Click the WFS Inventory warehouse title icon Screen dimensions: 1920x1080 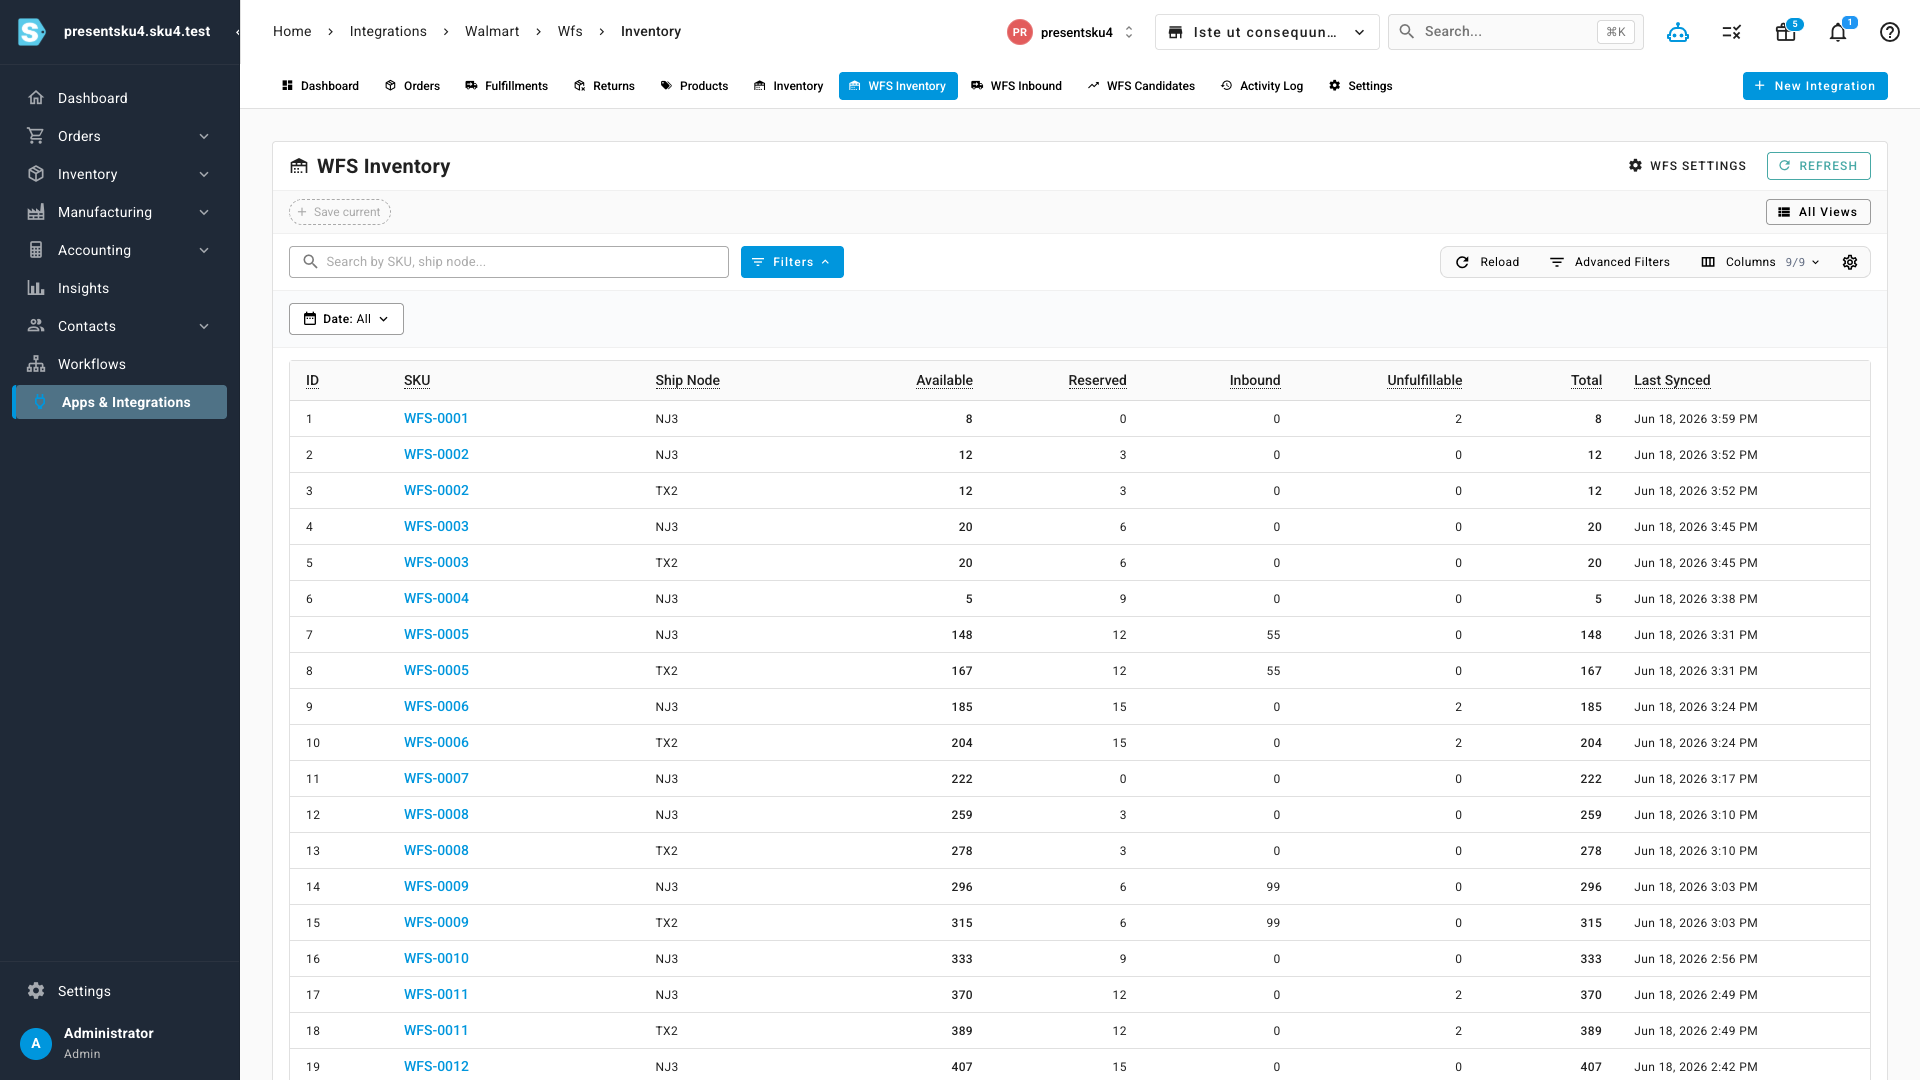299,166
